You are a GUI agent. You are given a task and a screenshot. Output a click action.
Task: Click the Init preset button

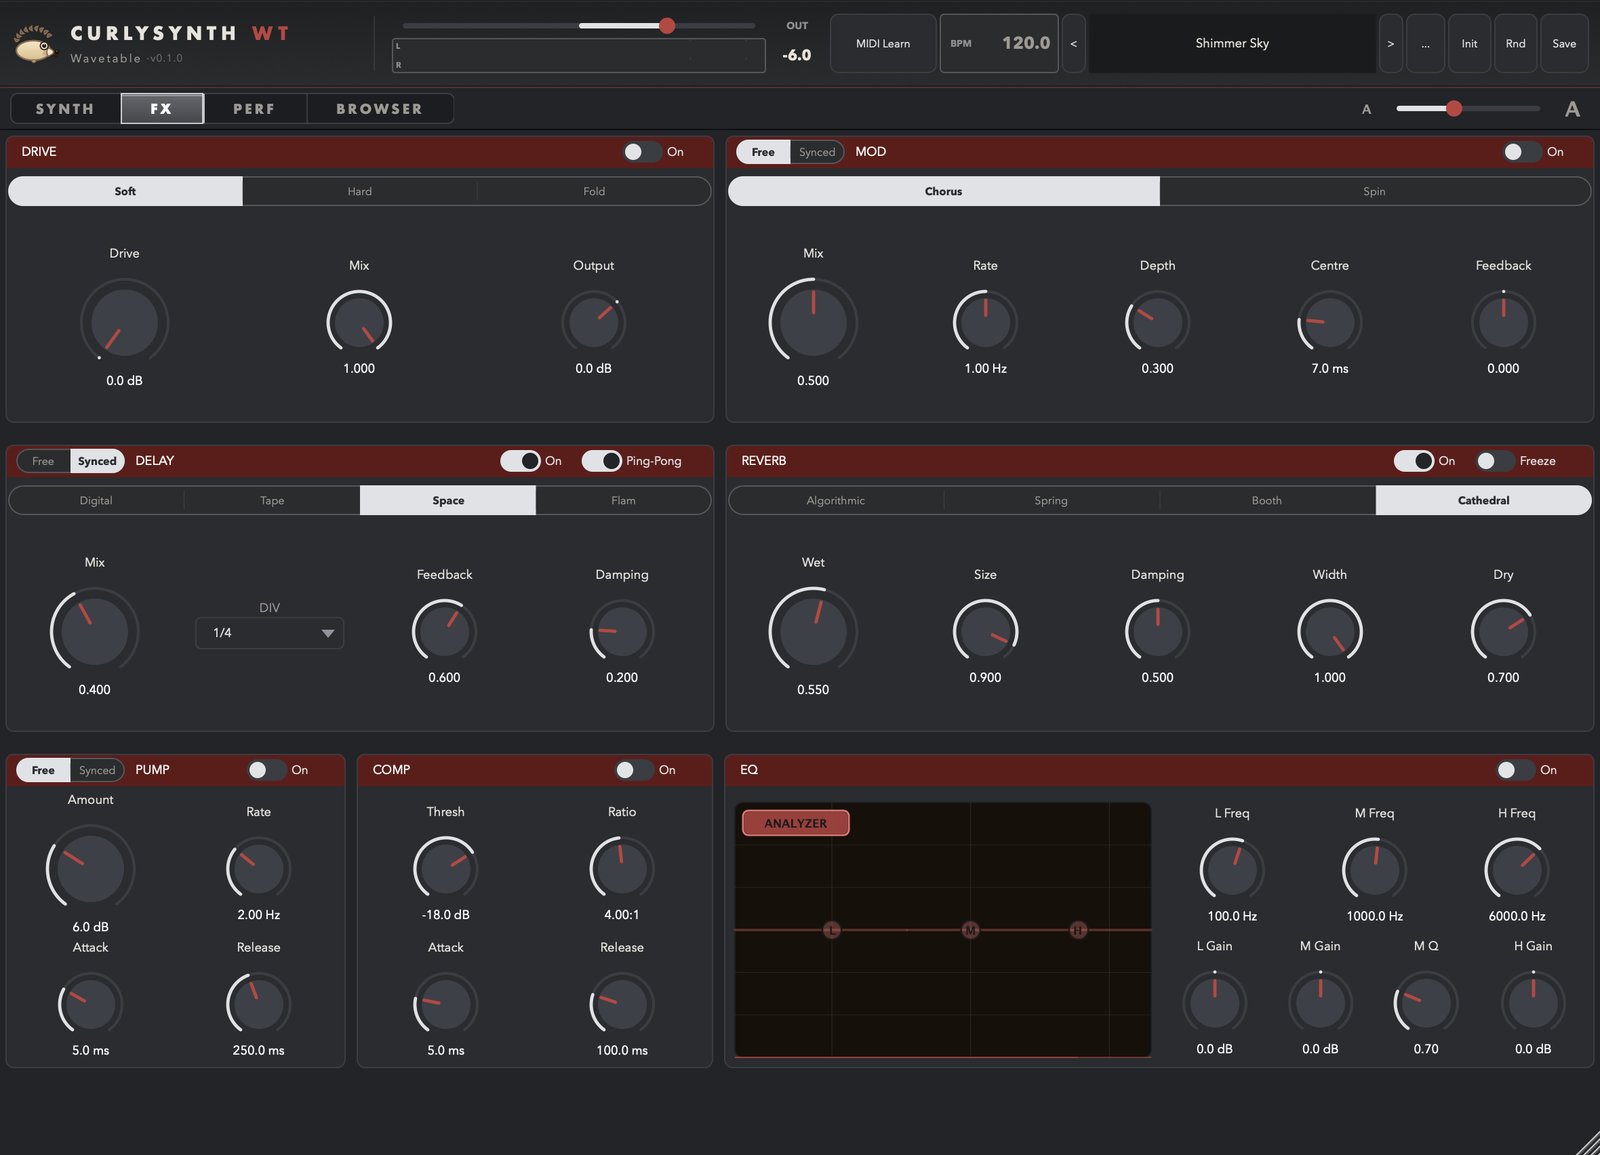coord(1469,43)
